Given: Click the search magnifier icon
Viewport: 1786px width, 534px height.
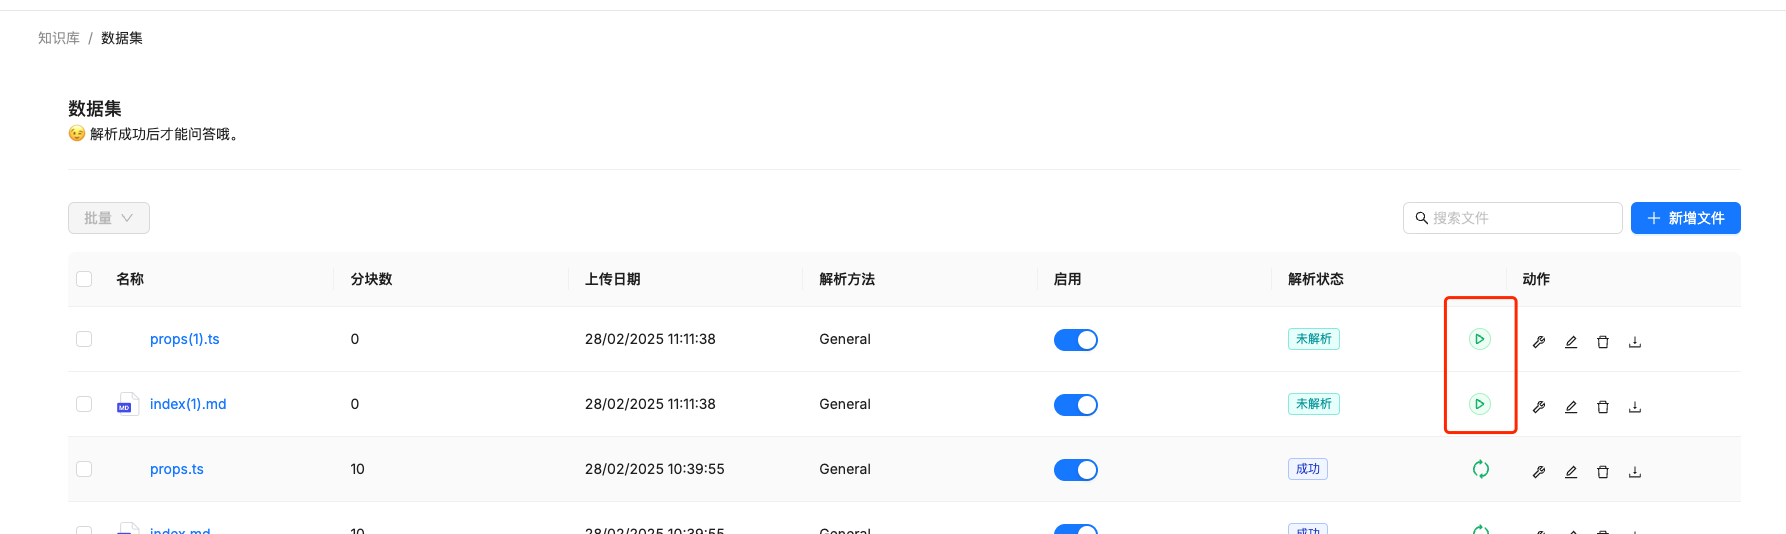Looking at the screenshot, I should 1421,218.
